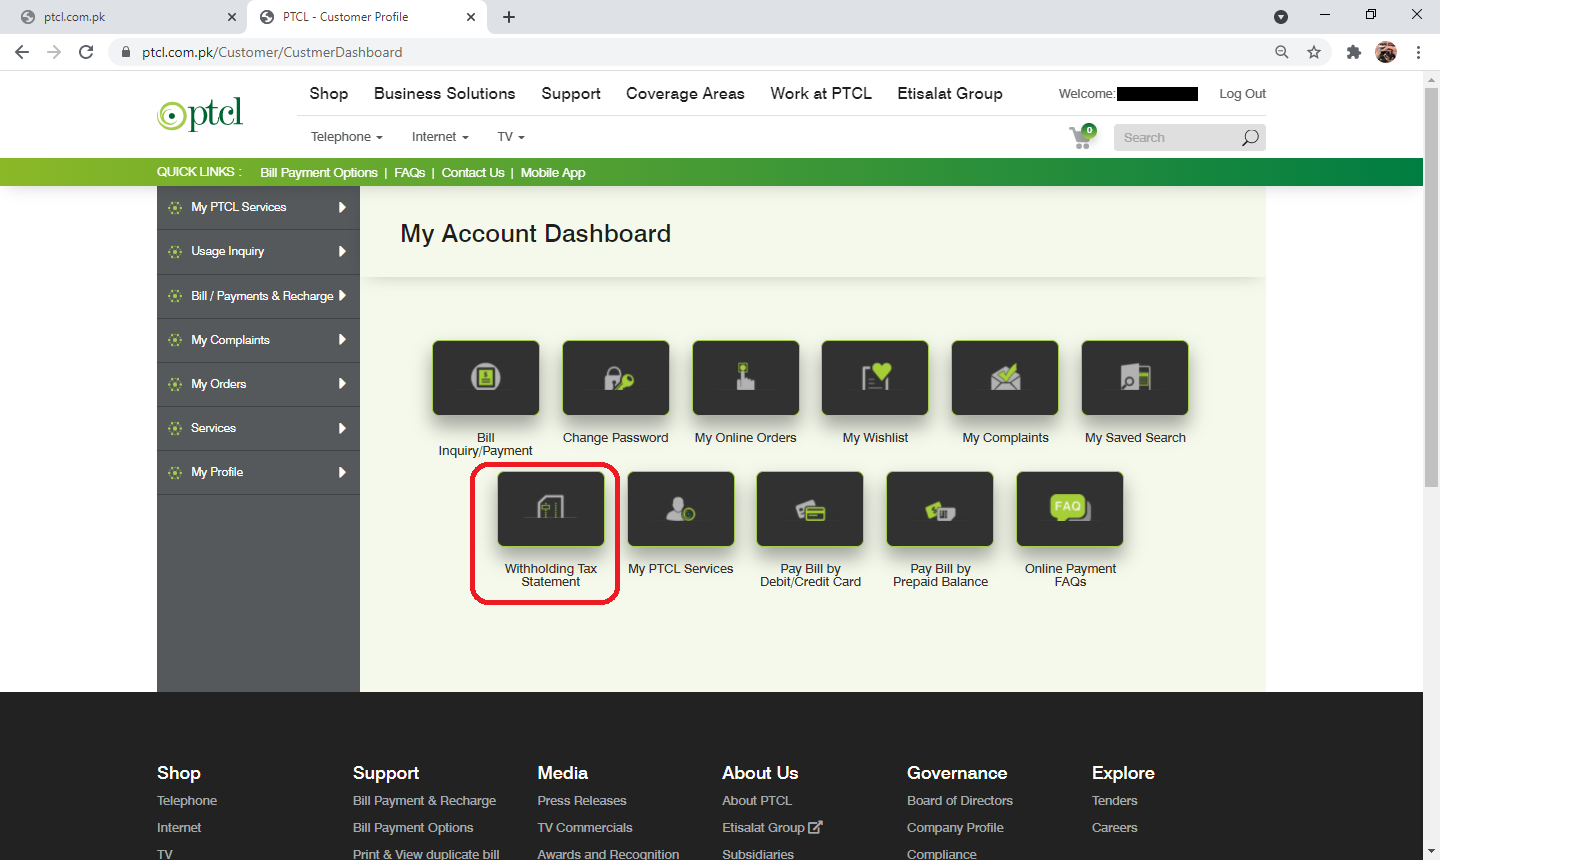This screenshot has width=1592, height=860.
Task: Reload the page
Action: (86, 52)
